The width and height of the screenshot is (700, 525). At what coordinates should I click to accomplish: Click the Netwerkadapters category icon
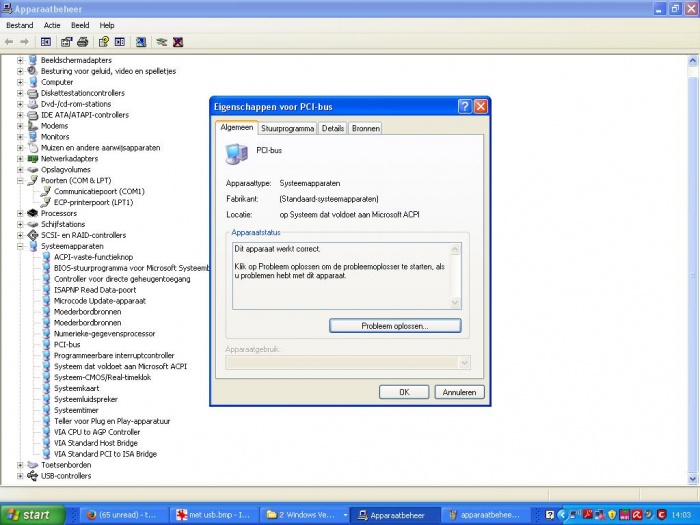(33, 158)
